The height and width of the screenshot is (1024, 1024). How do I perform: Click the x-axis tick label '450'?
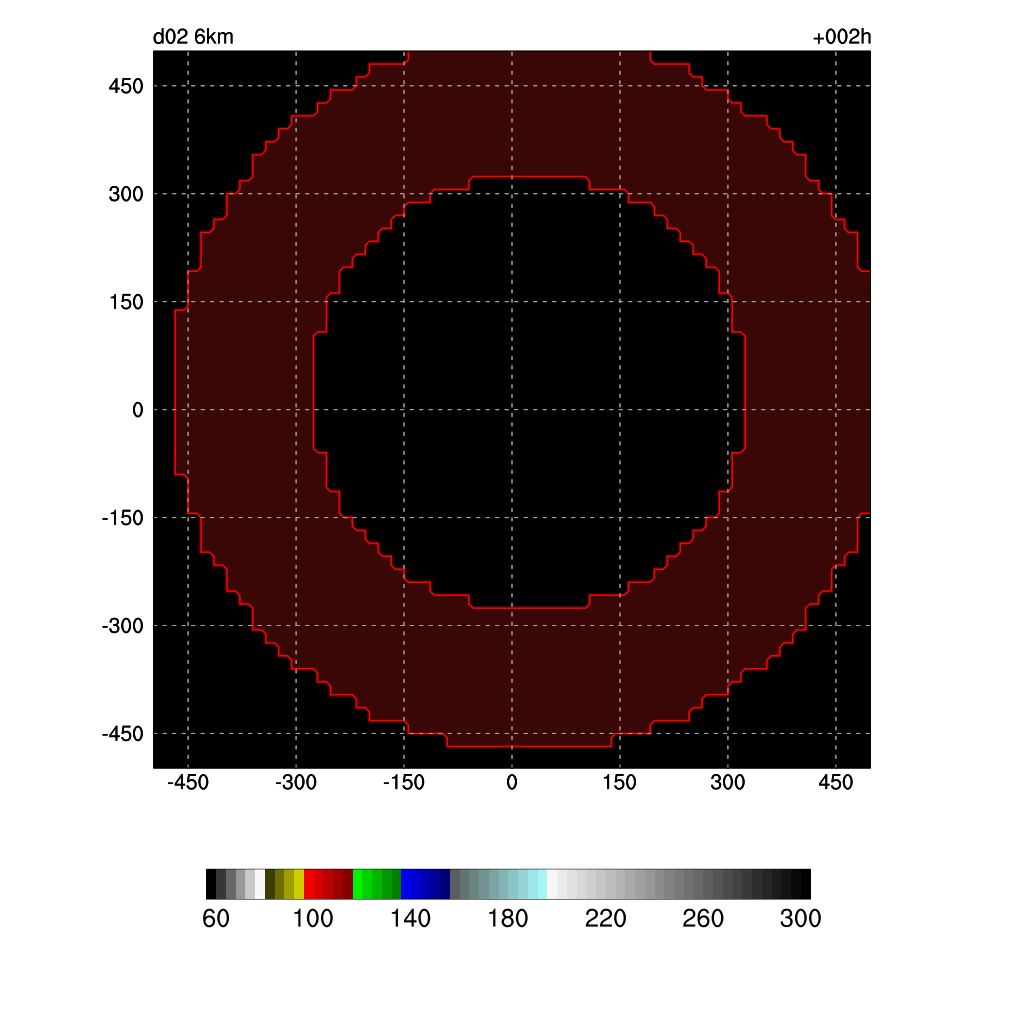coord(836,782)
